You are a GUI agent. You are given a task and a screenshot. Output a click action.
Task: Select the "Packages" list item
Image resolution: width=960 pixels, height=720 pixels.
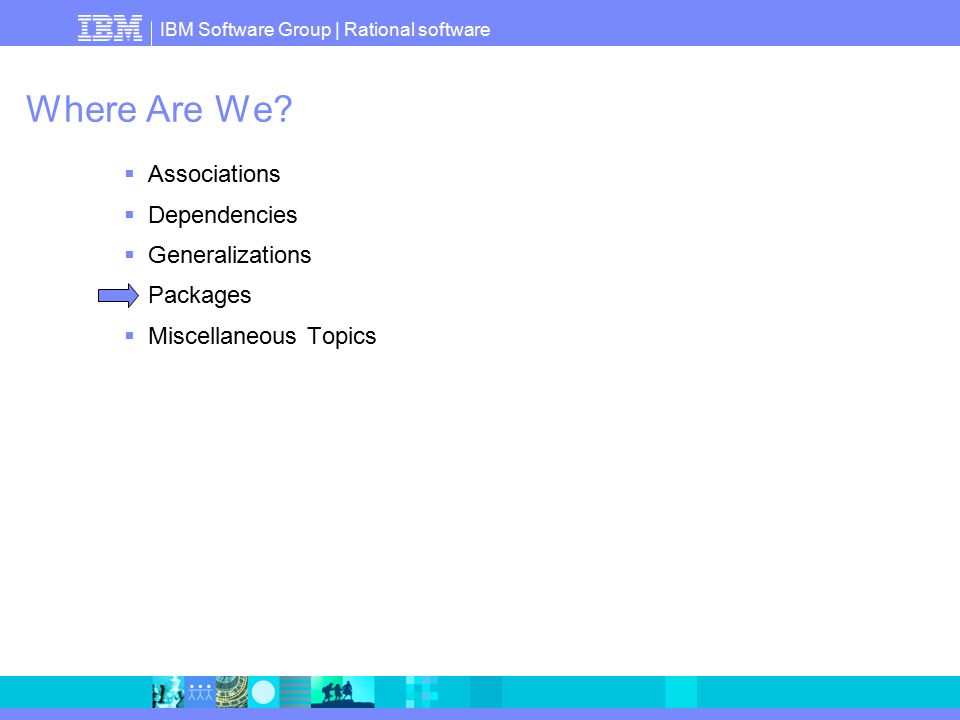pyautogui.click(x=200, y=295)
